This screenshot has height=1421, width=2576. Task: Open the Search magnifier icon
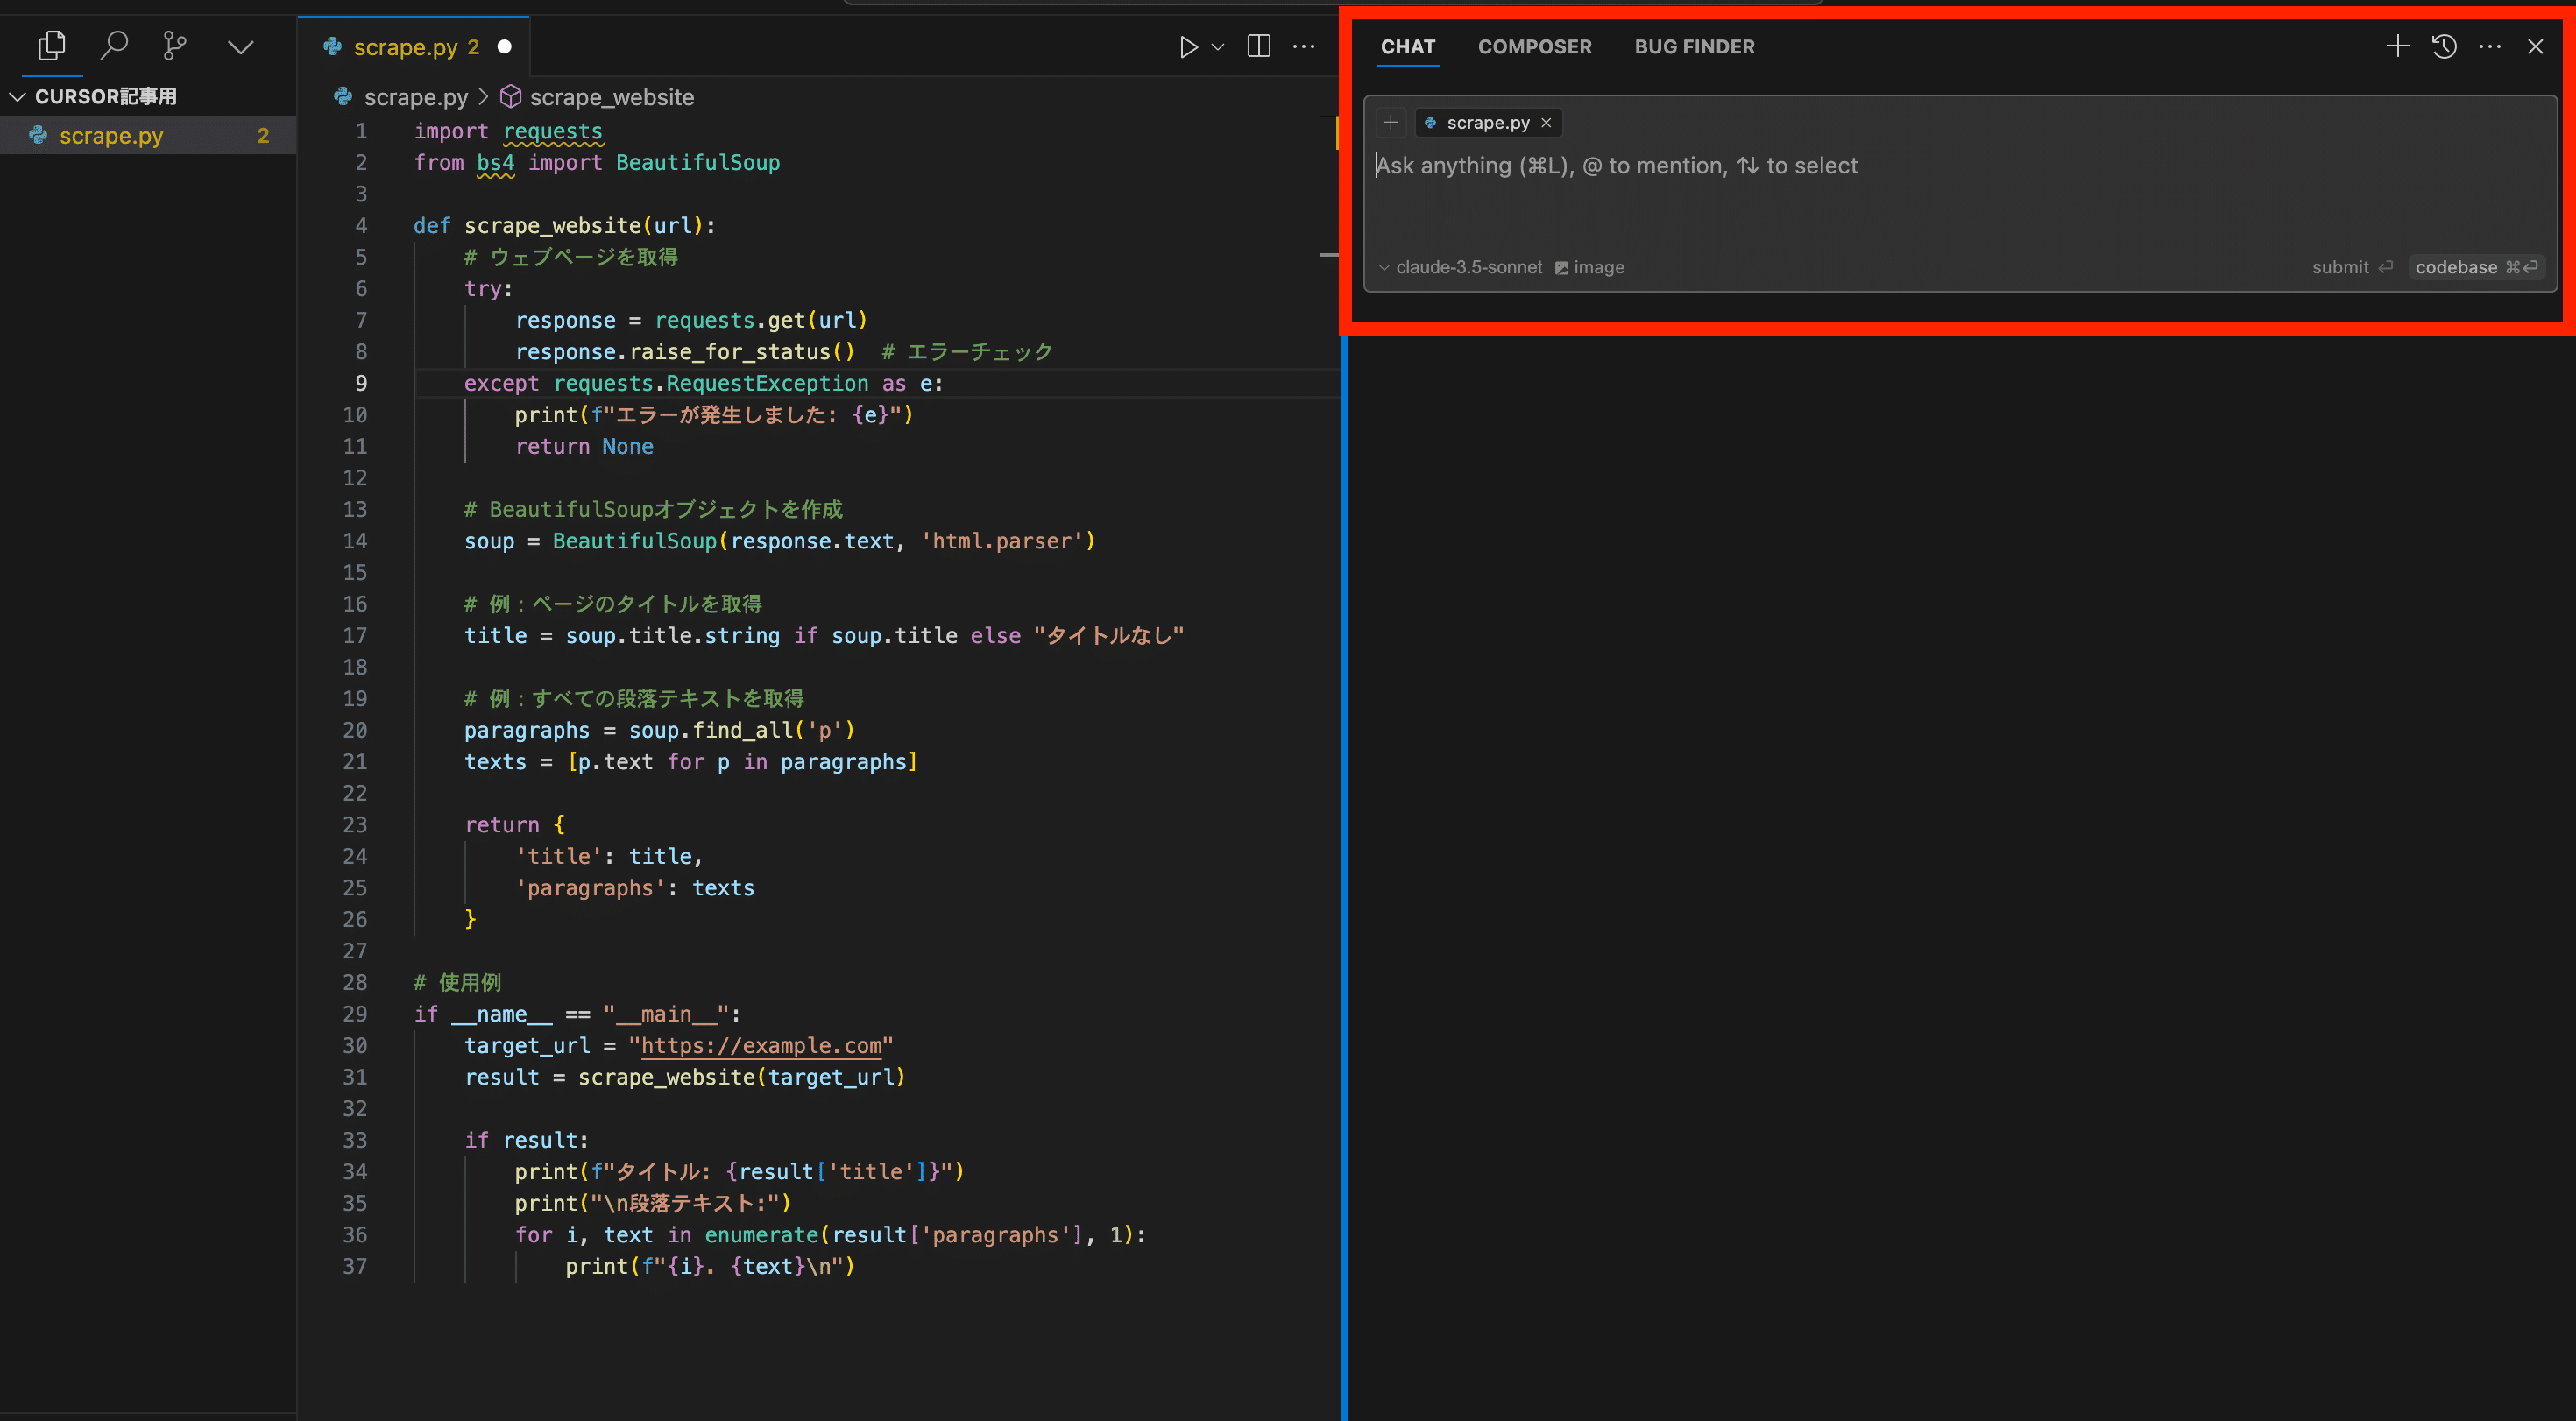[114, 46]
